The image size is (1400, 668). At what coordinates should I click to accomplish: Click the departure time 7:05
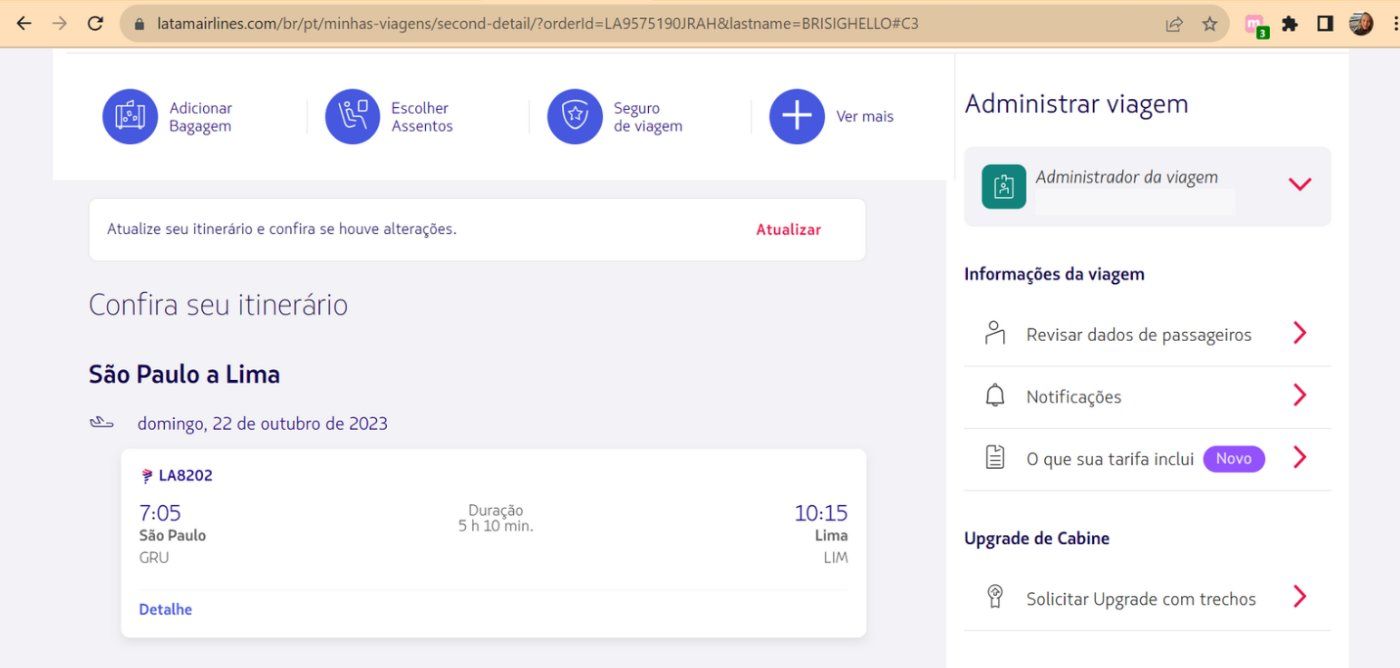tap(160, 514)
